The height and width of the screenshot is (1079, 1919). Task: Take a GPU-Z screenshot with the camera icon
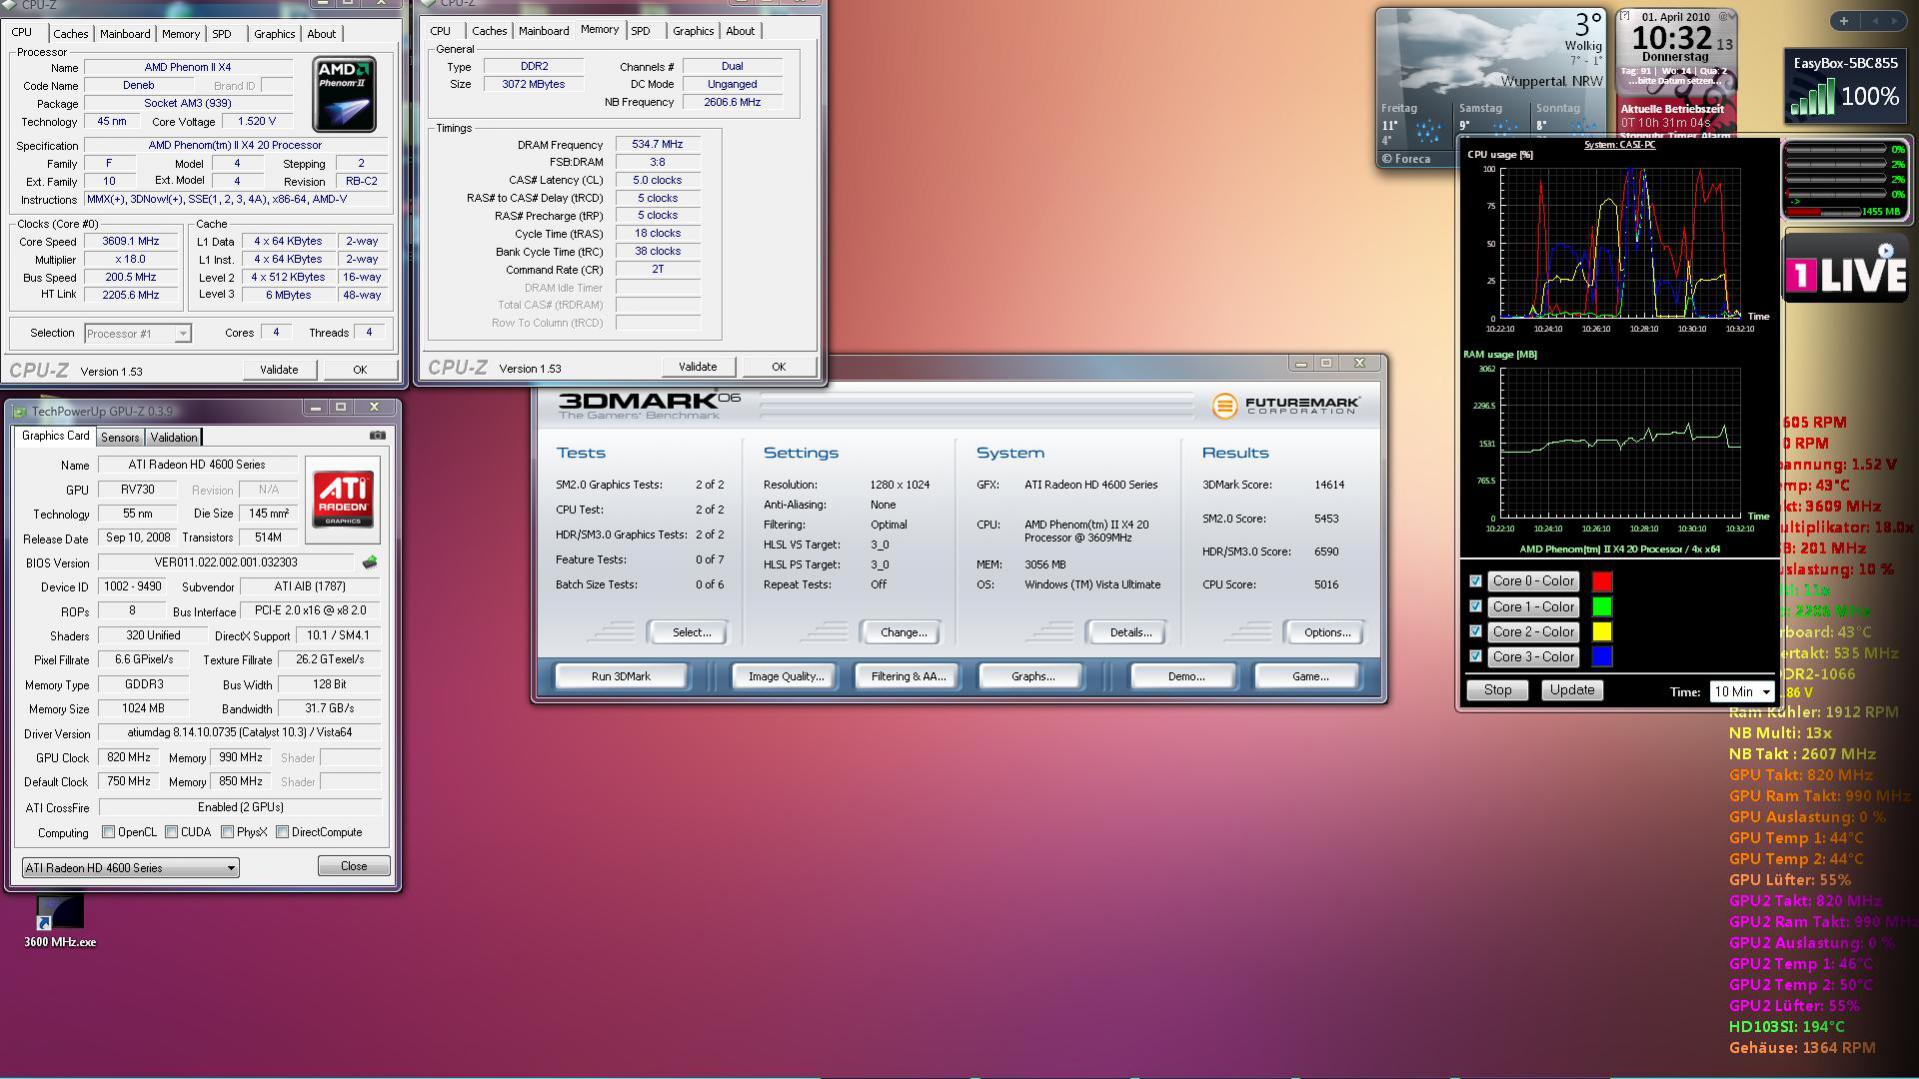(x=377, y=436)
